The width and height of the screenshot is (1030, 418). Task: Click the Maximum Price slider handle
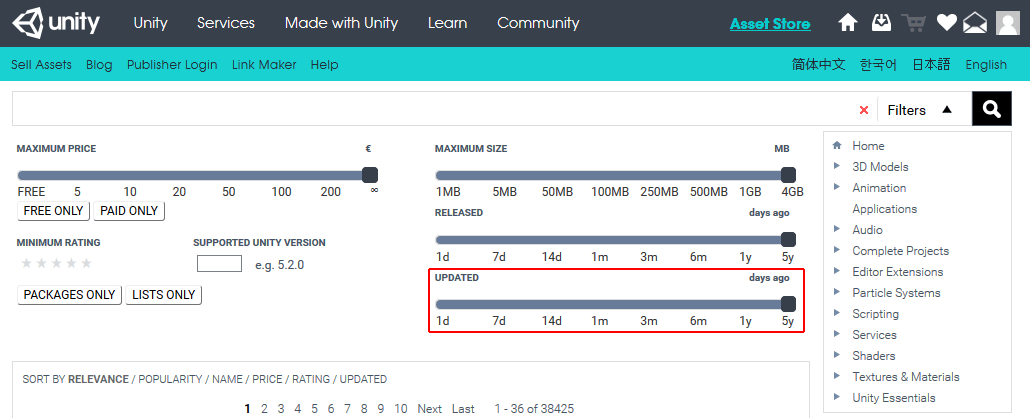pos(370,175)
